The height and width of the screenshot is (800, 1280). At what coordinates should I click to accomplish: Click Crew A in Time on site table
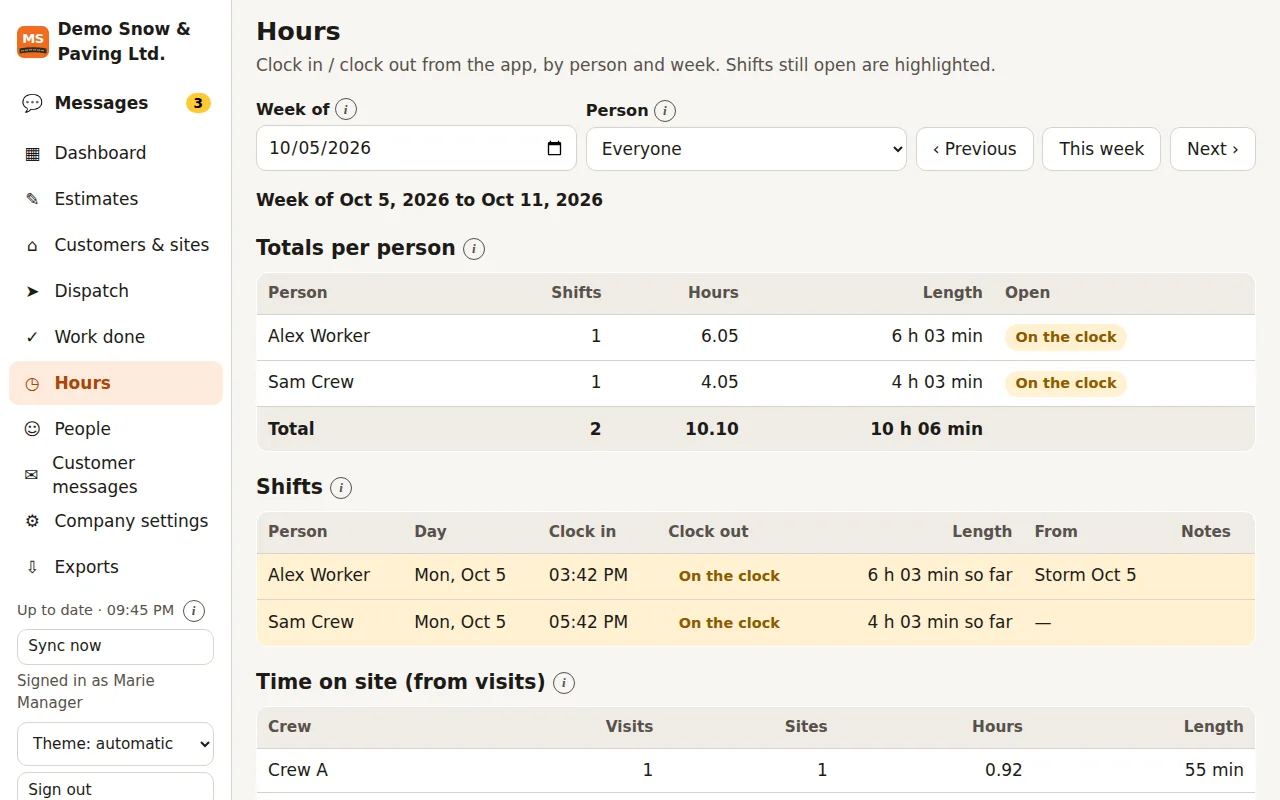[x=298, y=770]
